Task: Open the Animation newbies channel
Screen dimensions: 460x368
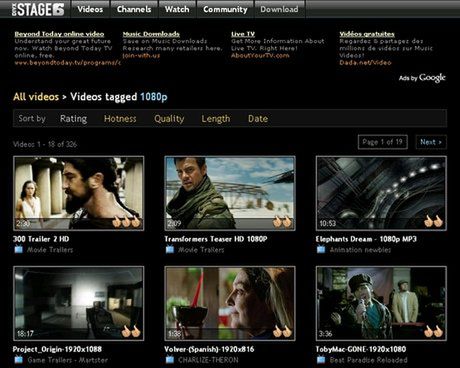Action: tap(360, 250)
